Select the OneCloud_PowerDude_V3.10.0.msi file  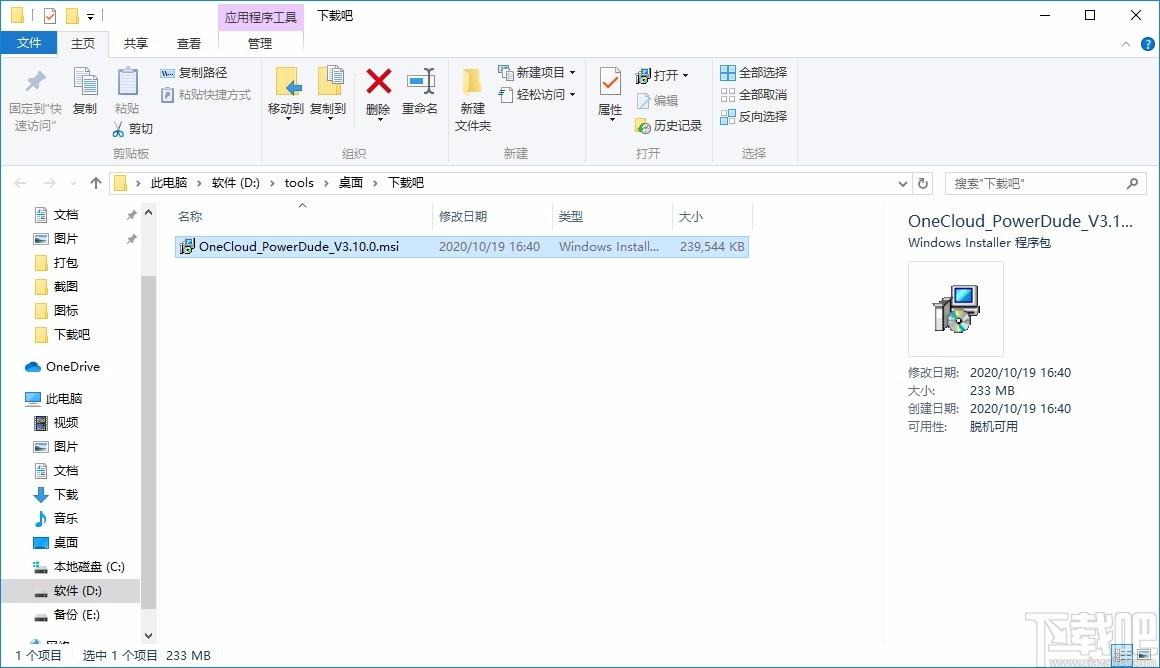(462, 246)
